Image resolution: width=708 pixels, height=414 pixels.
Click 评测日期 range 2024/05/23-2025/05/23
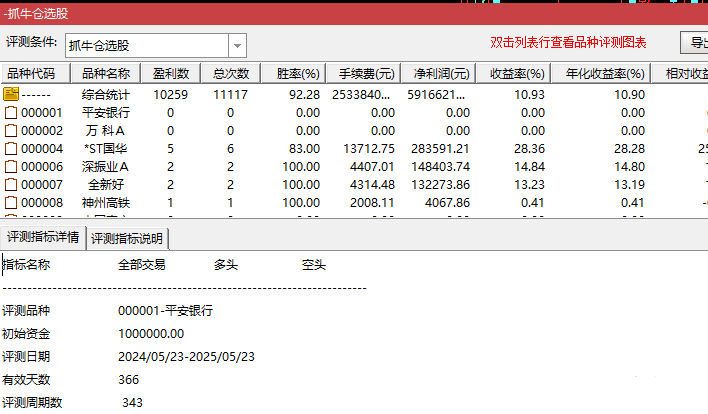[x=186, y=357]
